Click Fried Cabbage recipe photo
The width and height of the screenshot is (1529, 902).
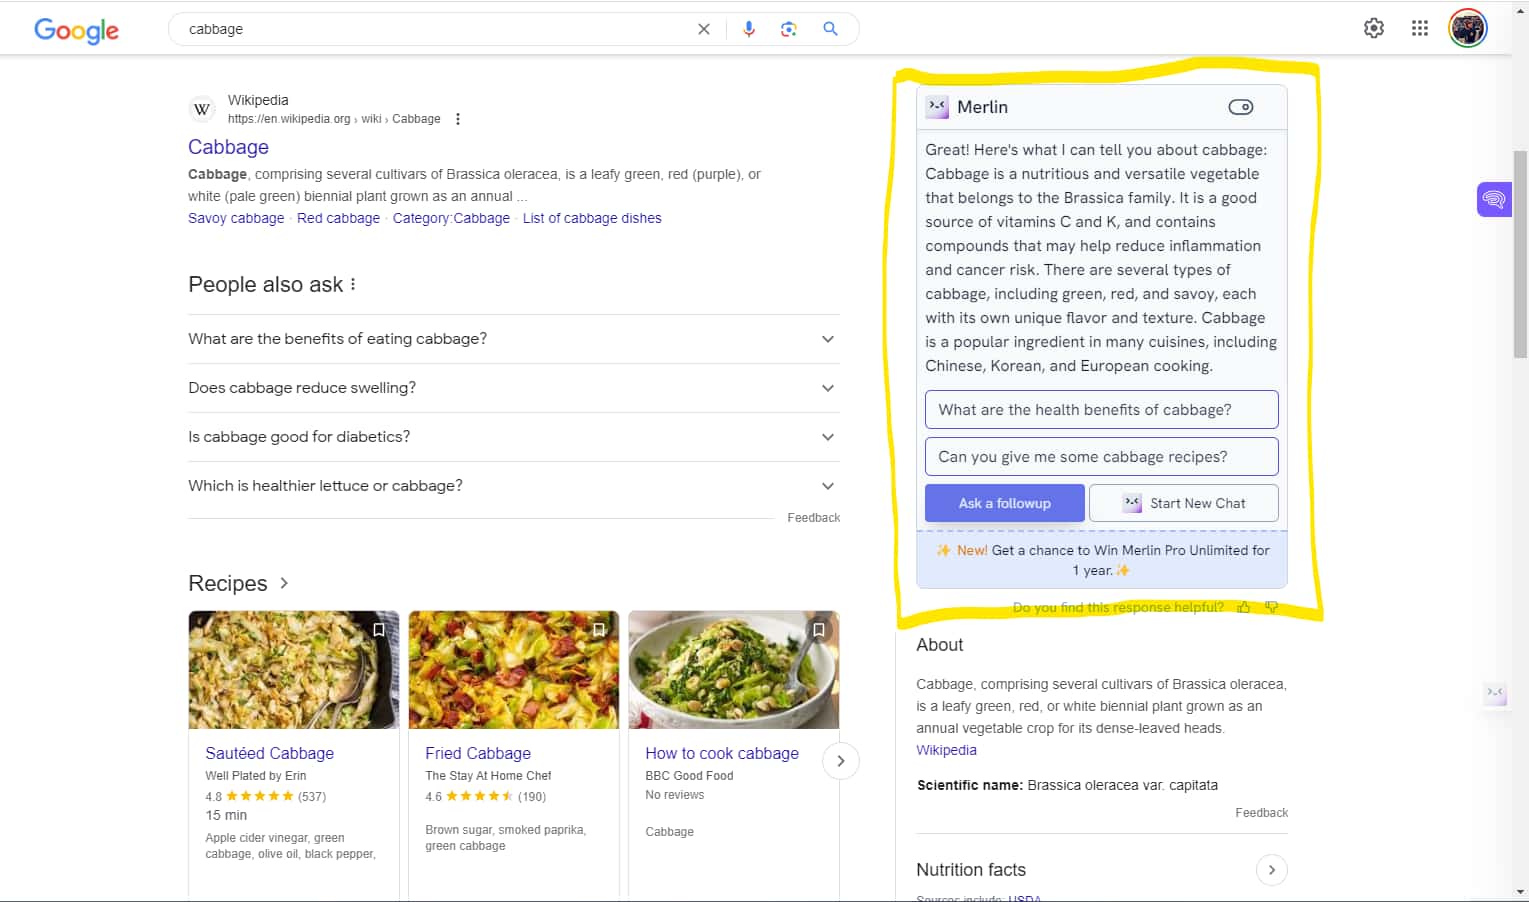[x=514, y=670]
